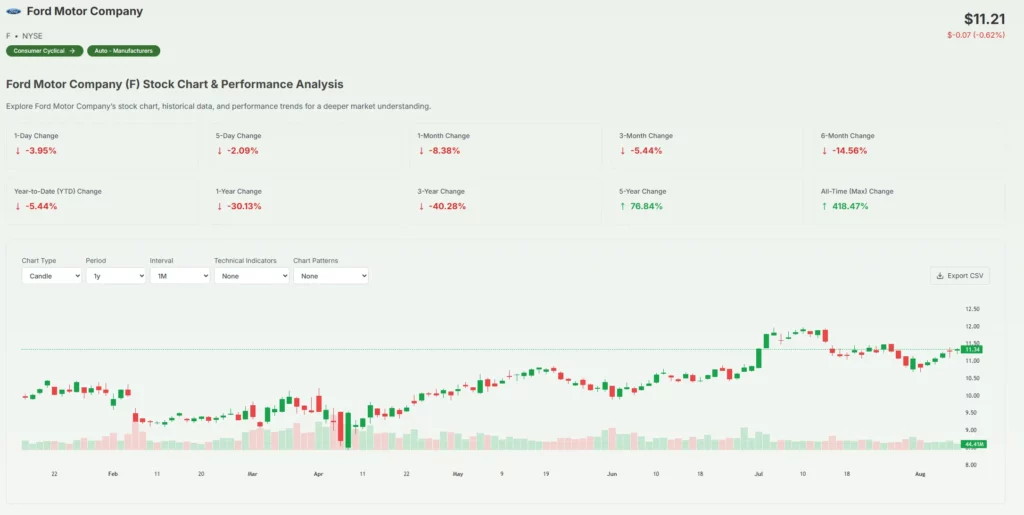Click the red down arrow in 1-Day Change
The width and height of the screenshot is (1024, 515).
(x=17, y=151)
